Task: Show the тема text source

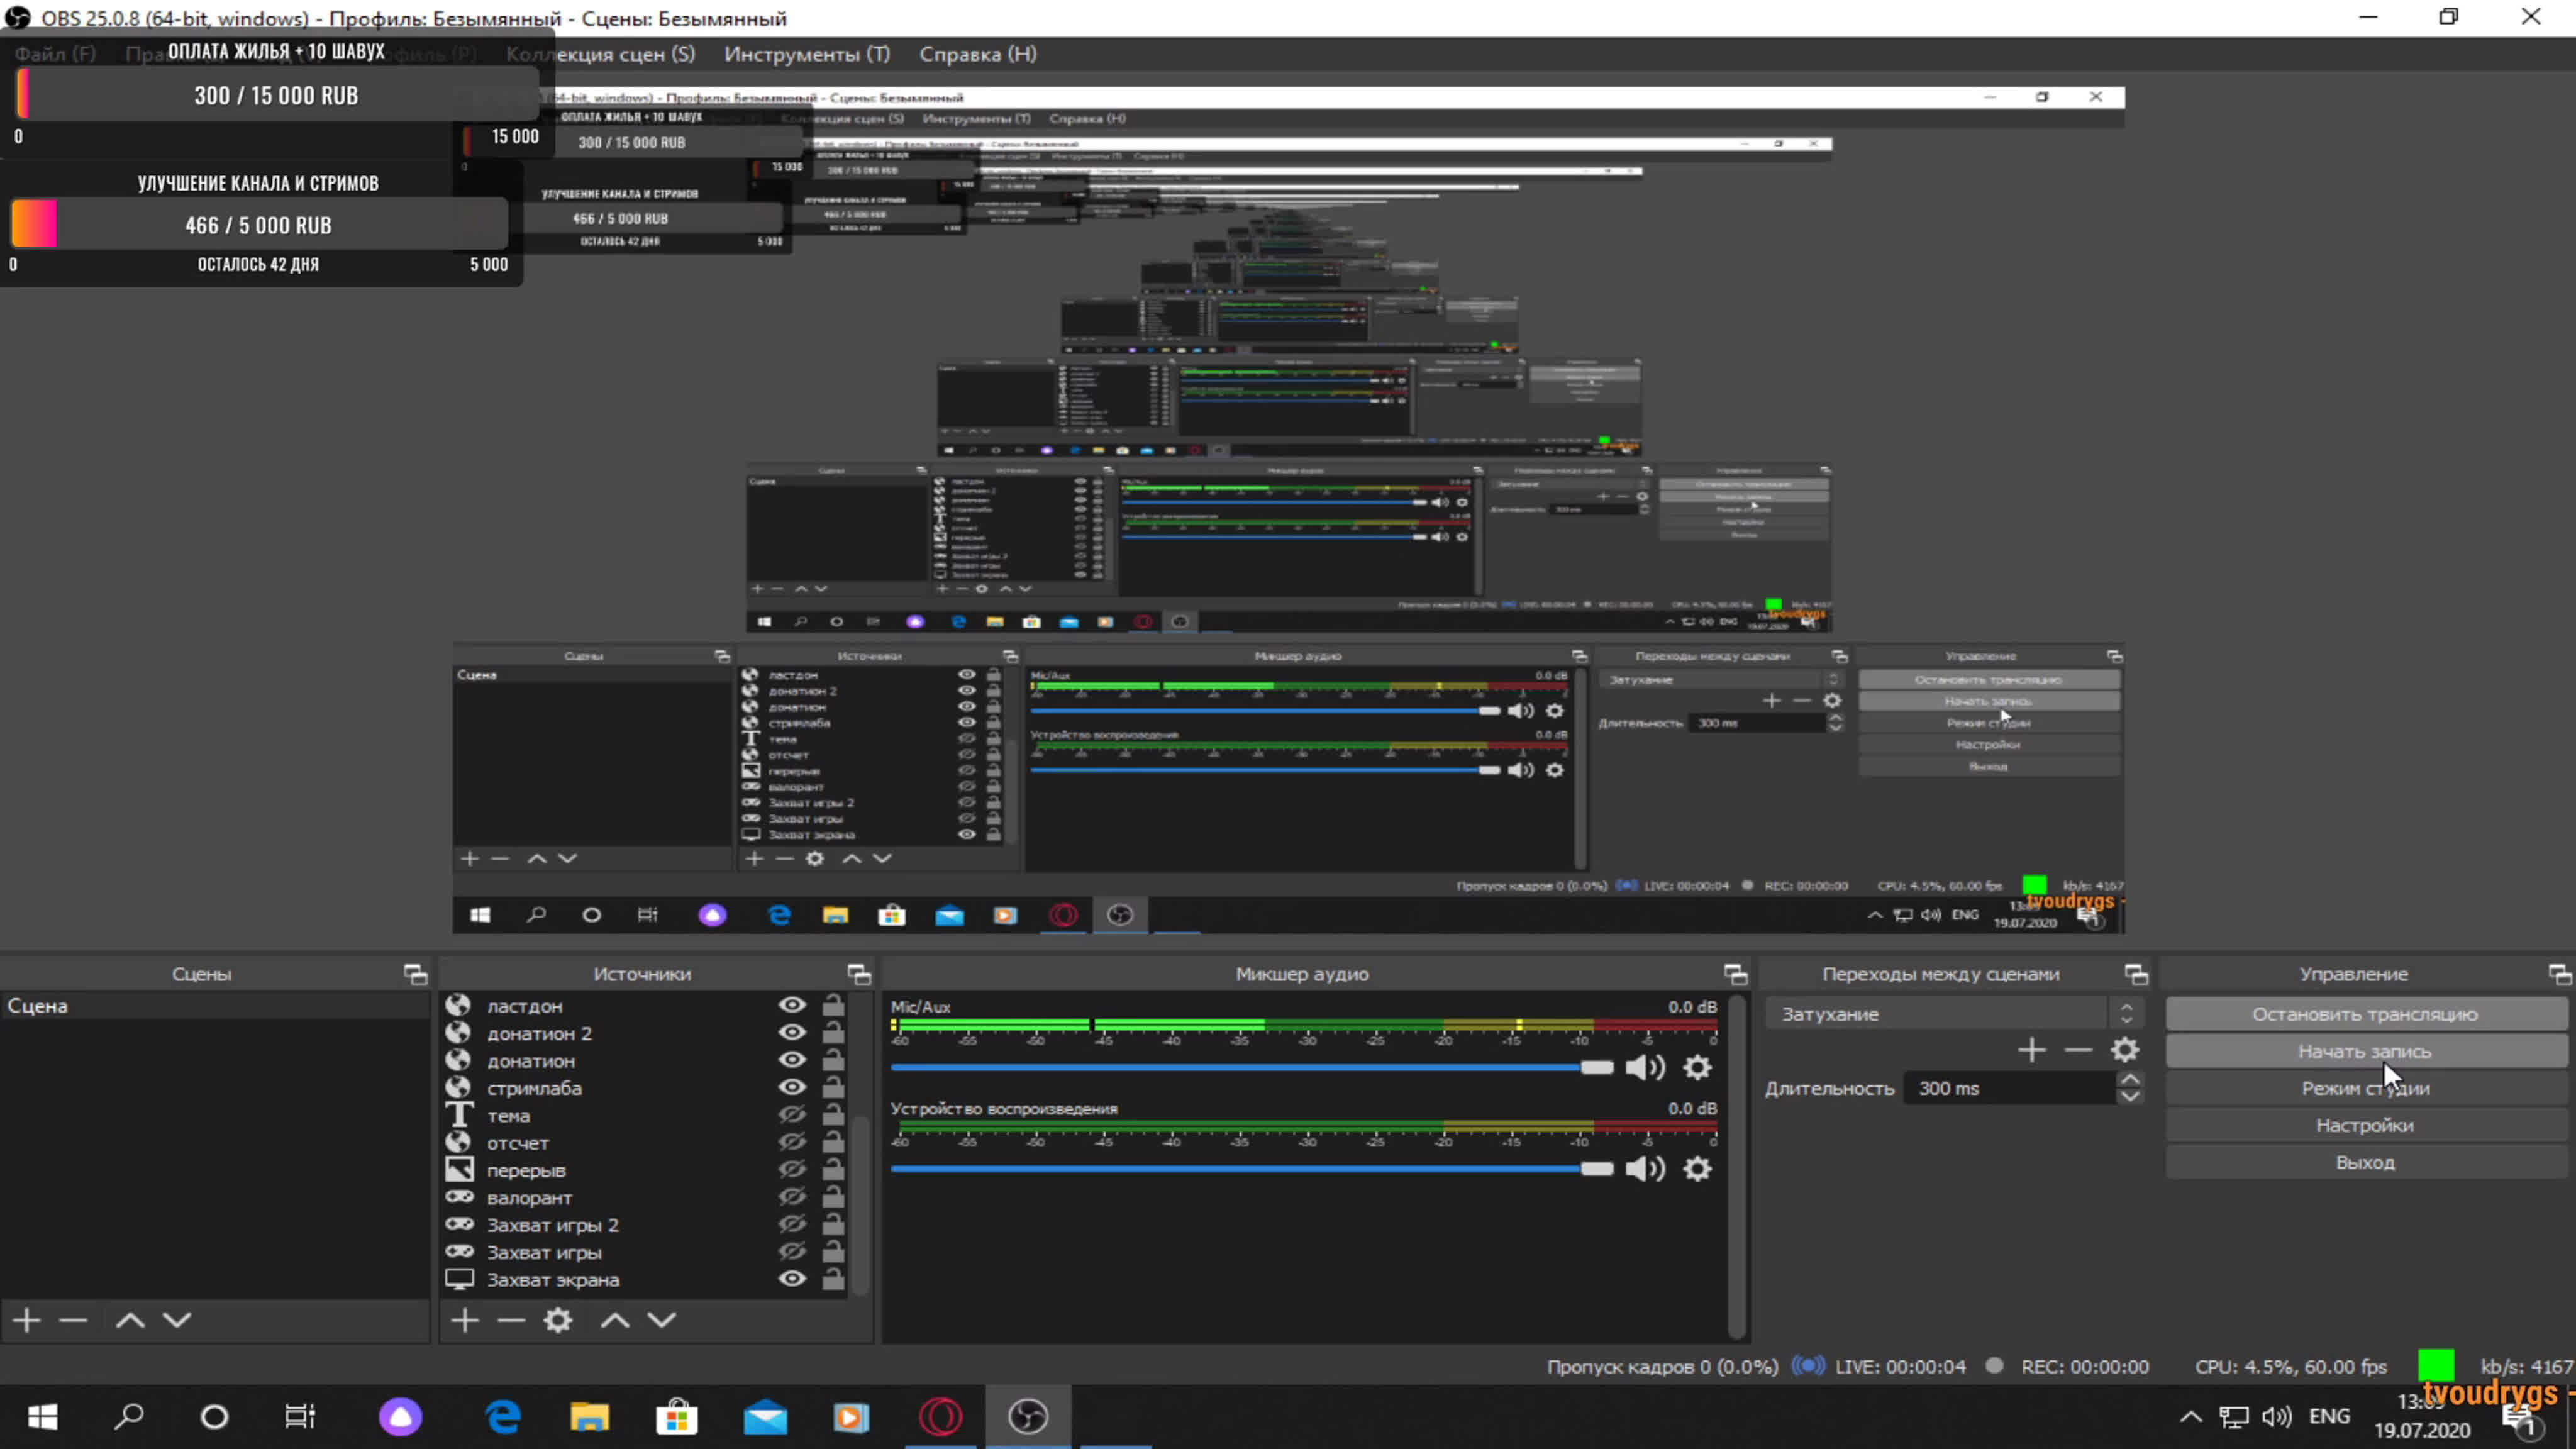Action: click(x=792, y=1114)
